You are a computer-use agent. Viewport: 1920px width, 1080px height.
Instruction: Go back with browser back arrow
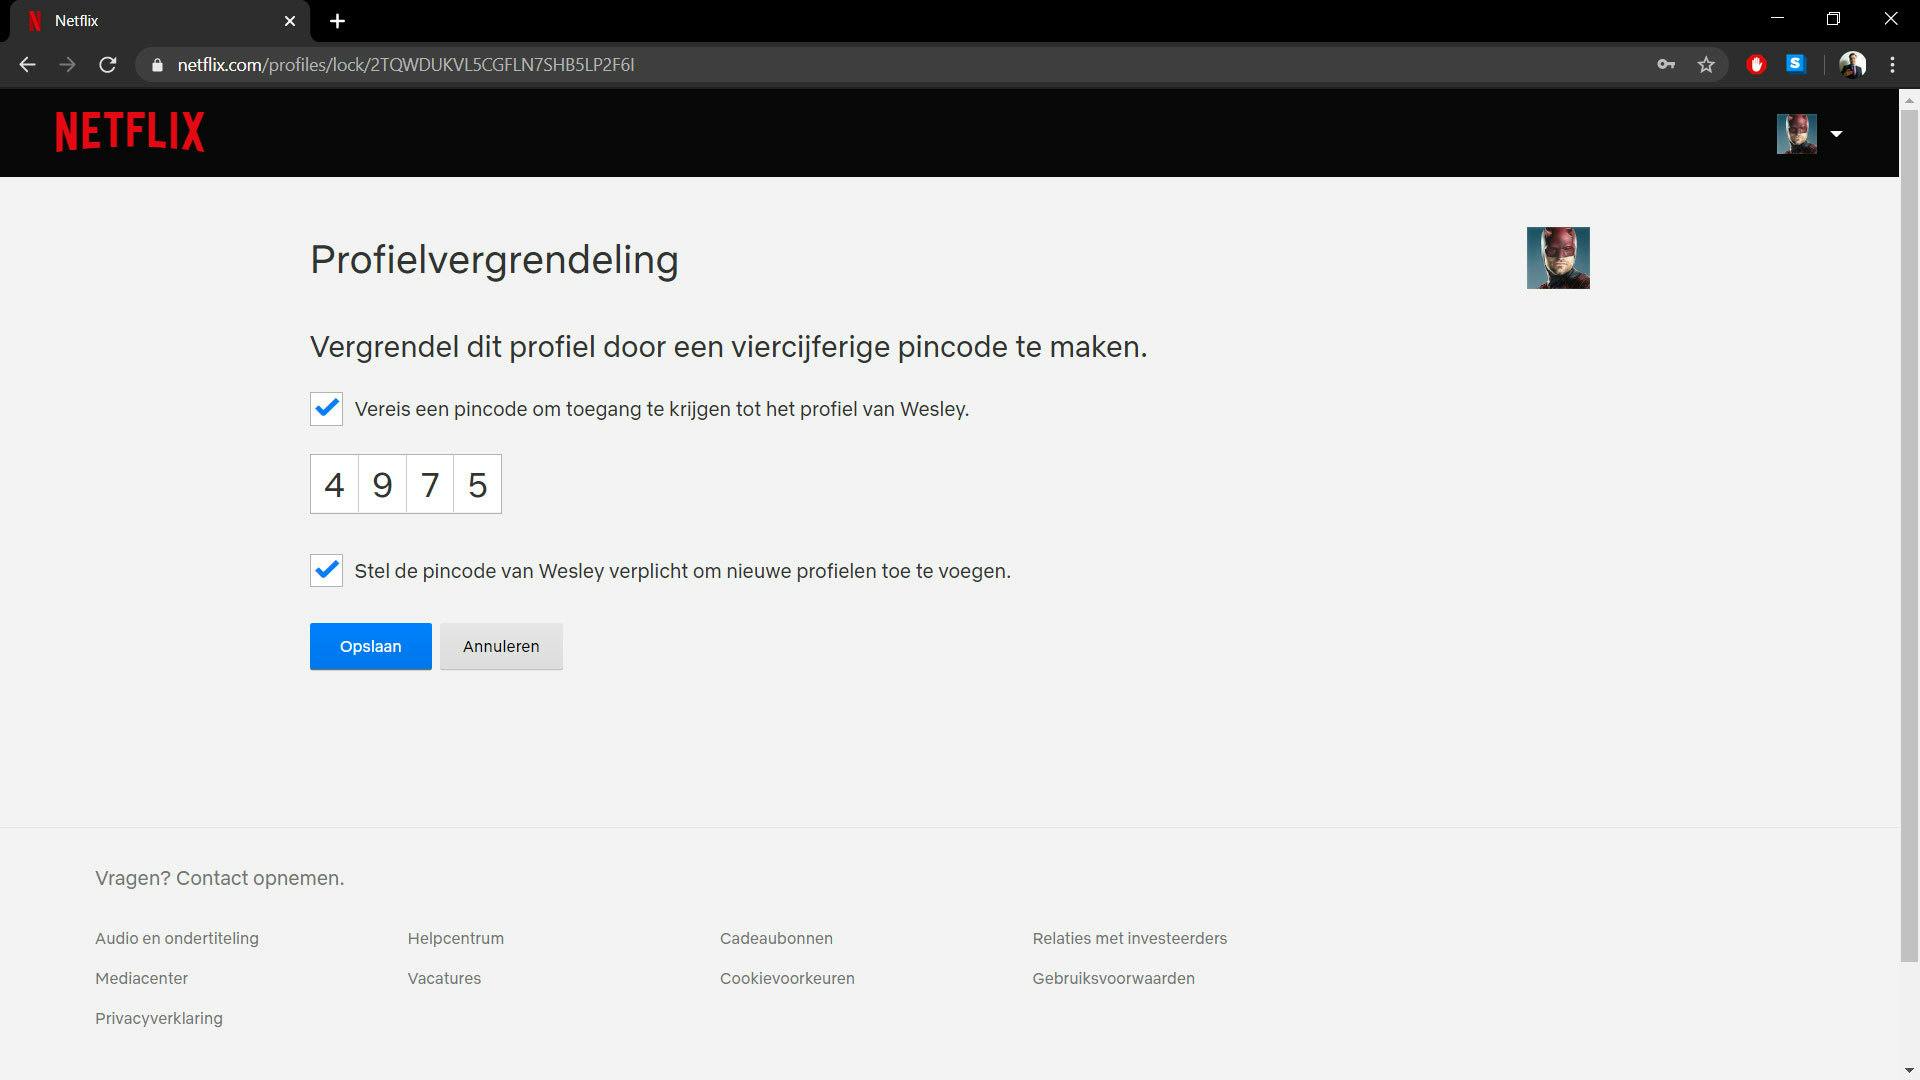pos(27,65)
